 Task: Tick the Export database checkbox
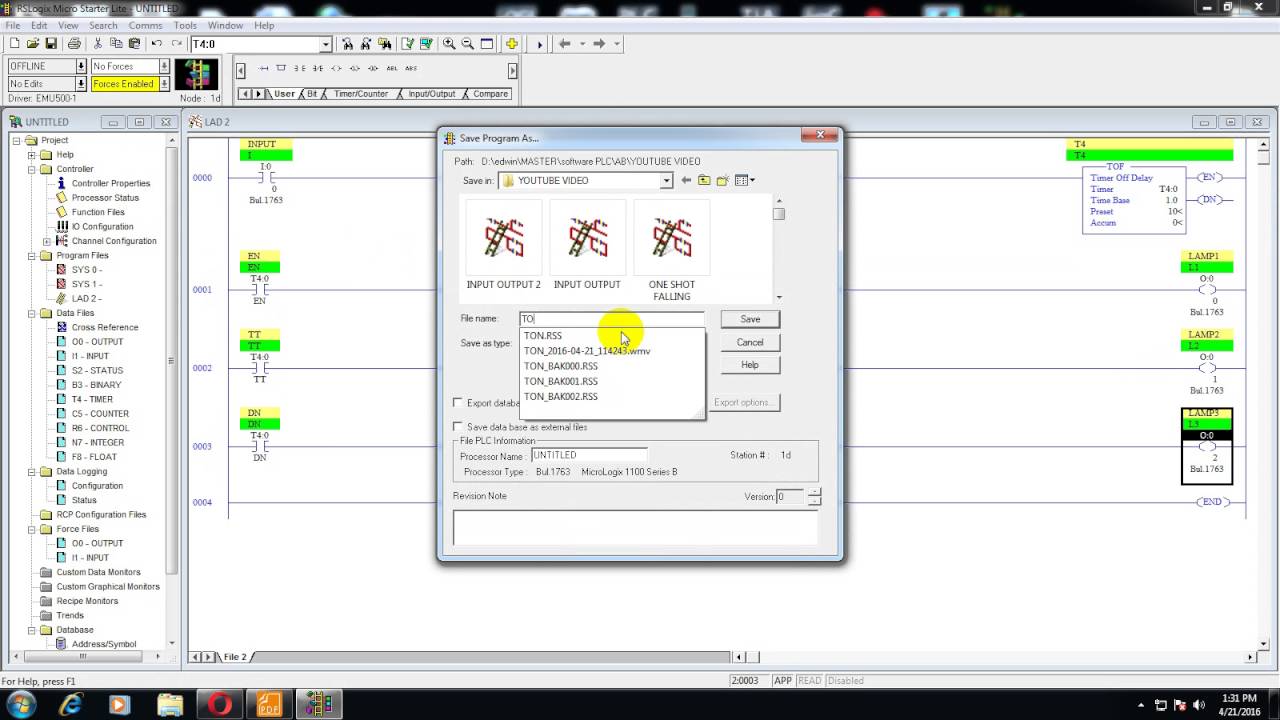[x=459, y=403]
